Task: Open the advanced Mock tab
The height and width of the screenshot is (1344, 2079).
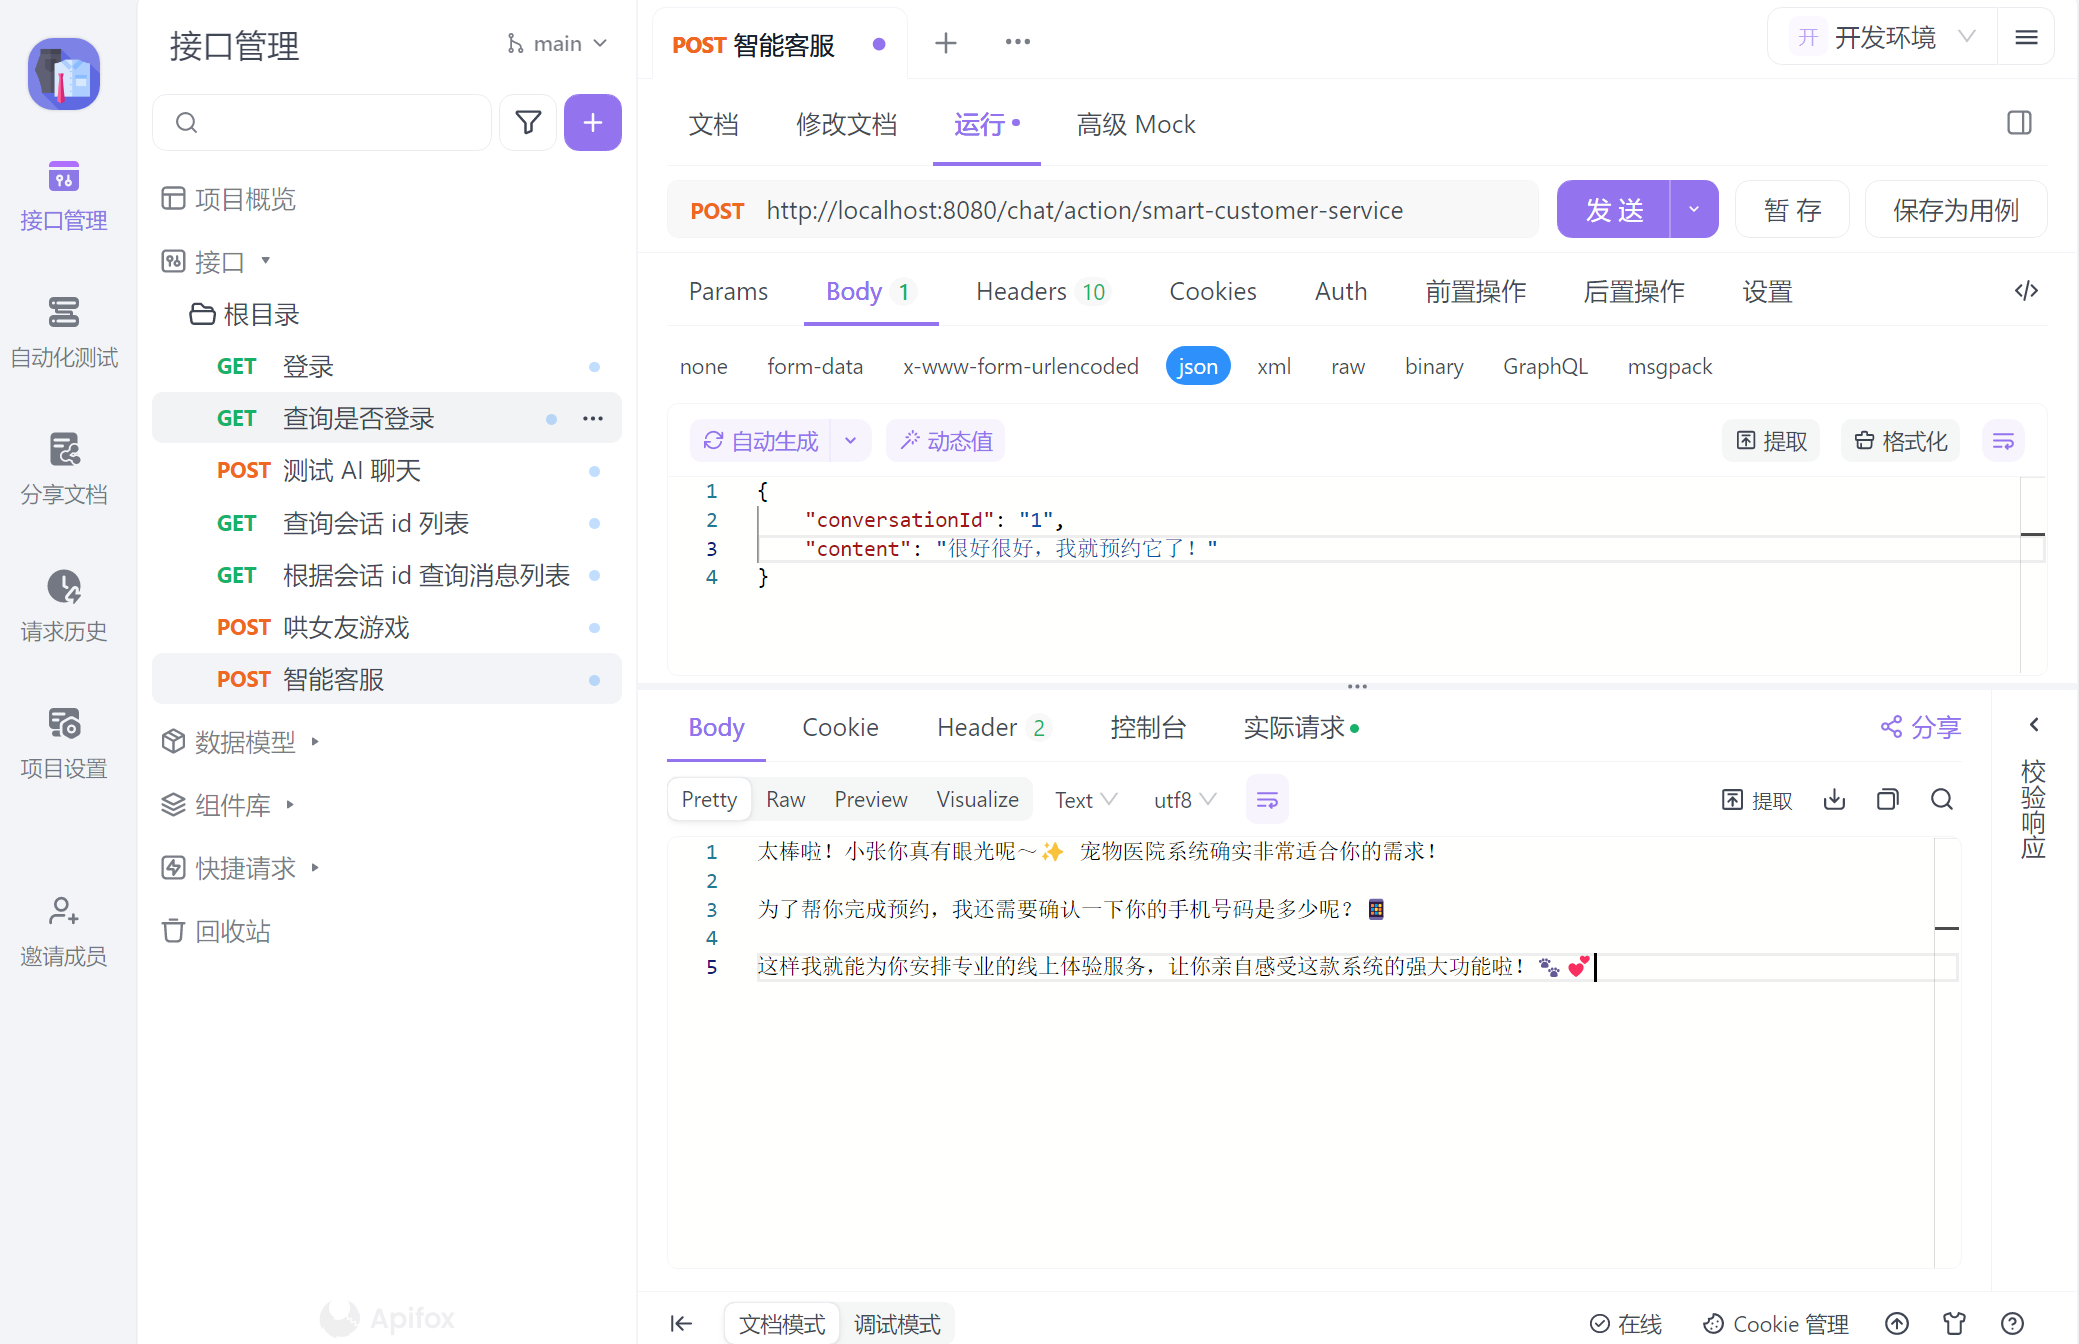Action: pyautogui.click(x=1135, y=124)
